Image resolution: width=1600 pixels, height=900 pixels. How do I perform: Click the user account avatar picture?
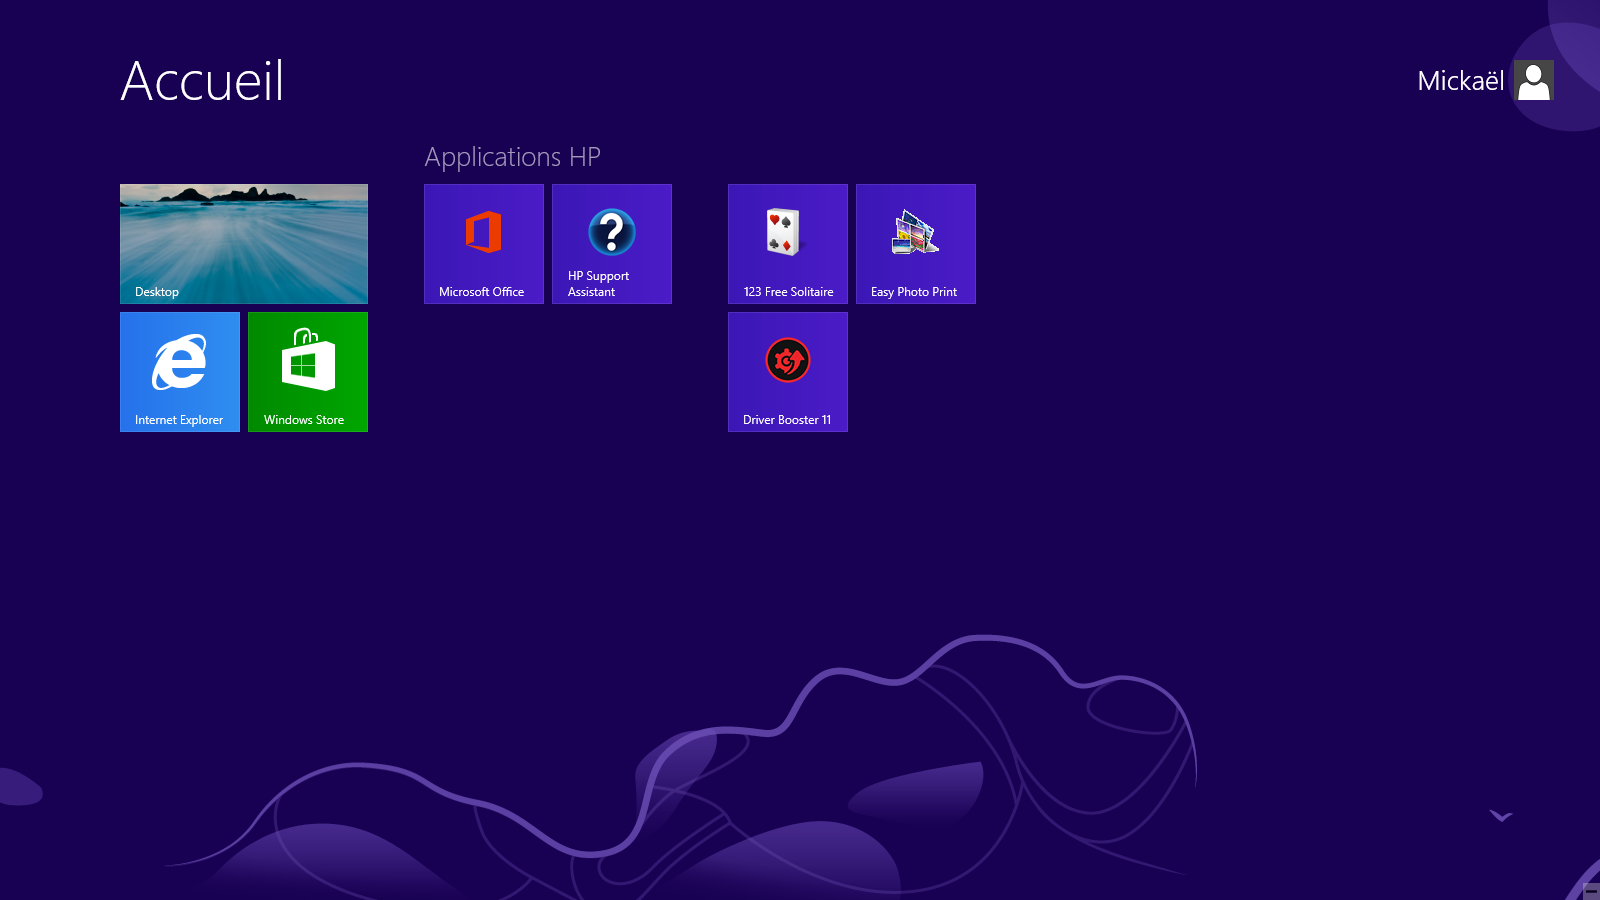[x=1533, y=80]
